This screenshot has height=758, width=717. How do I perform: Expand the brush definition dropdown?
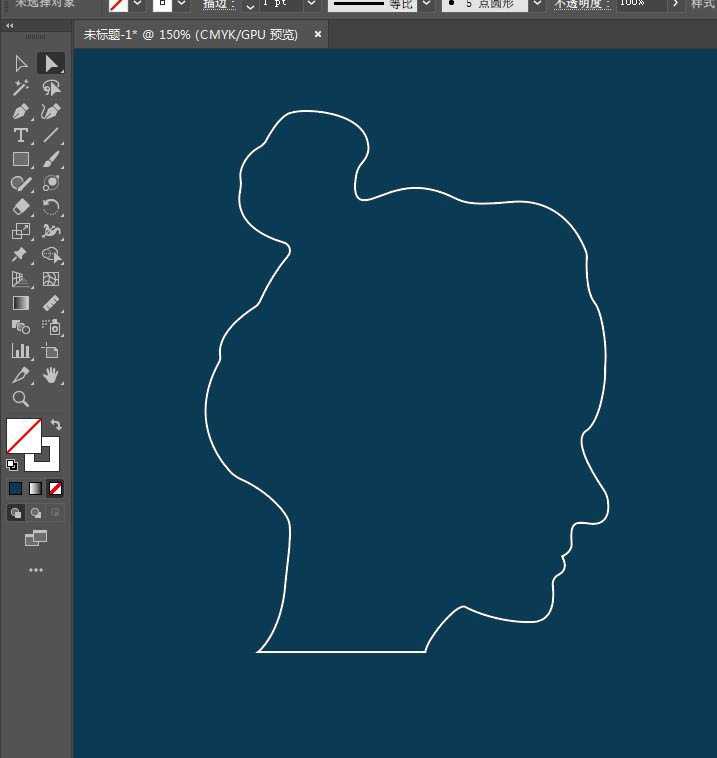(537, 5)
